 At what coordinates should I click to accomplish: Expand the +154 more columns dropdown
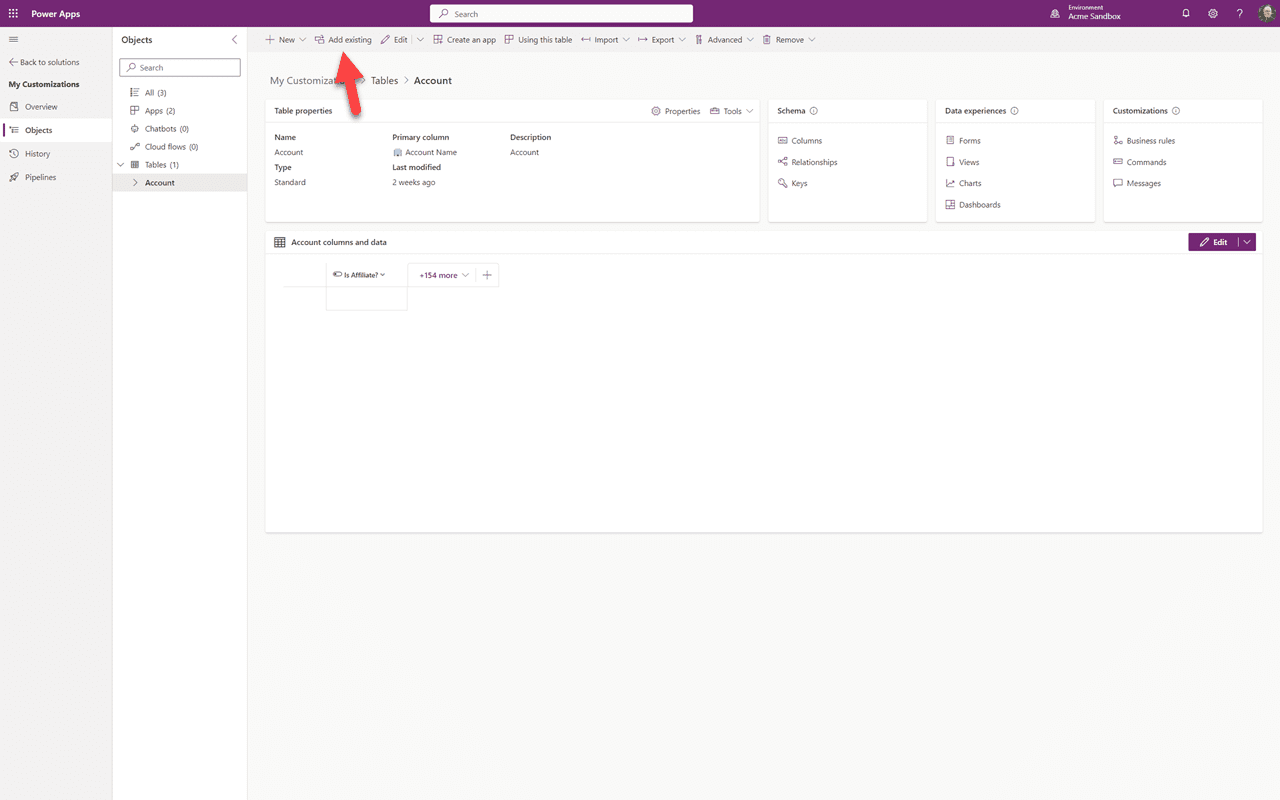[444, 275]
